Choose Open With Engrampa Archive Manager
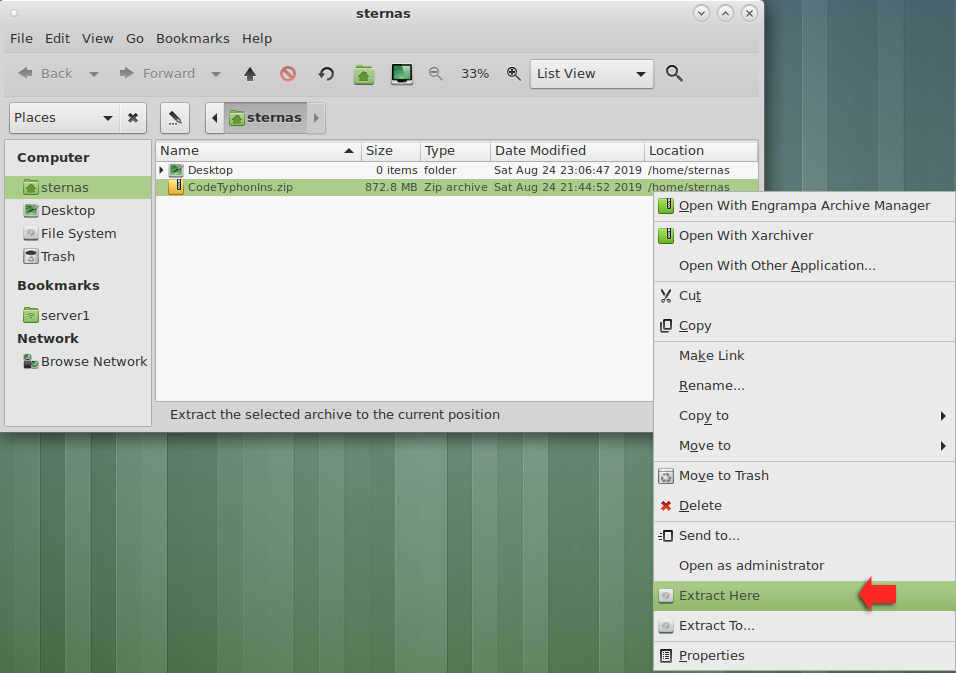Viewport: 956px width, 673px height. [804, 206]
